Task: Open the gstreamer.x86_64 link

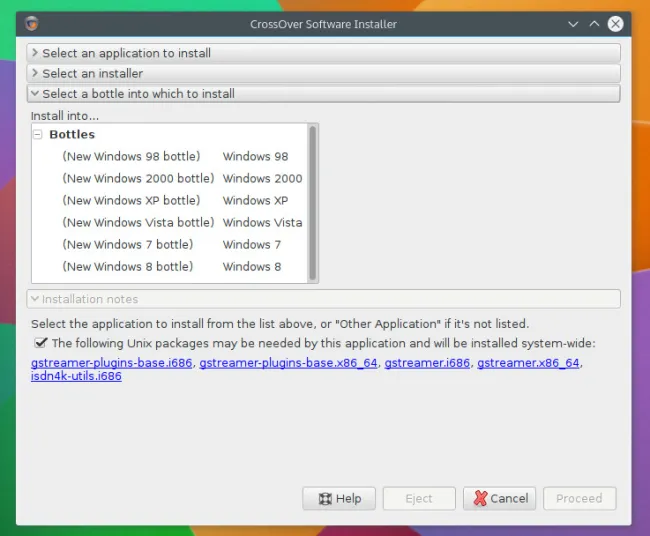Action: click(x=528, y=363)
